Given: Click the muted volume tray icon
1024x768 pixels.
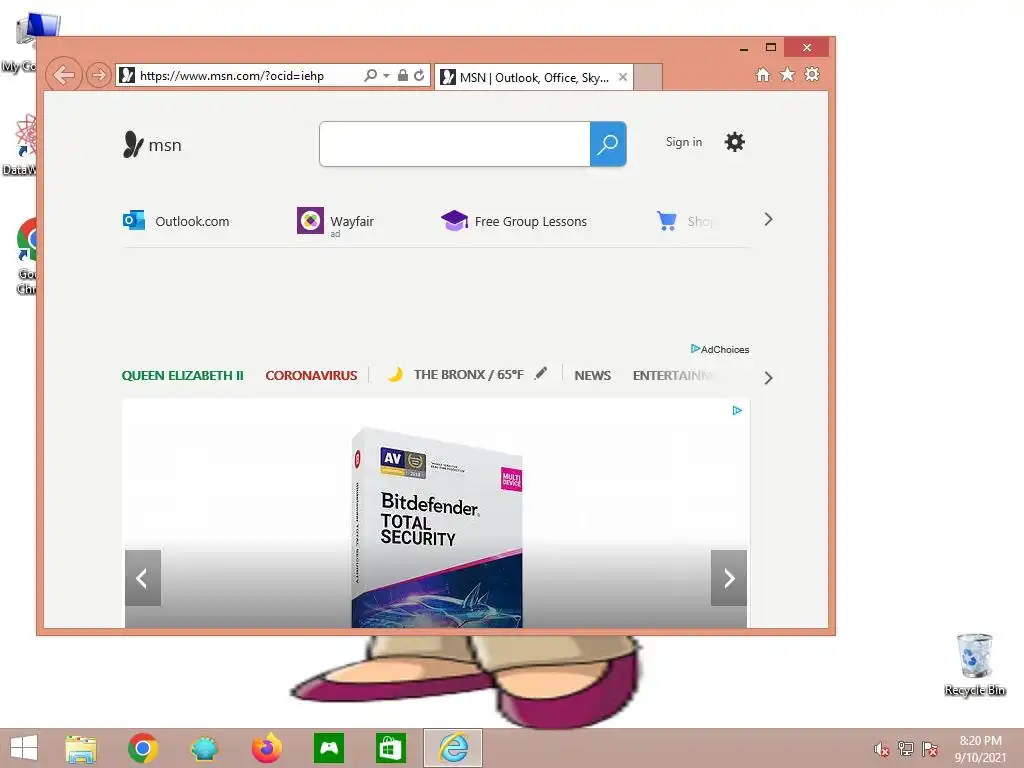Looking at the screenshot, I should pos(882,749).
